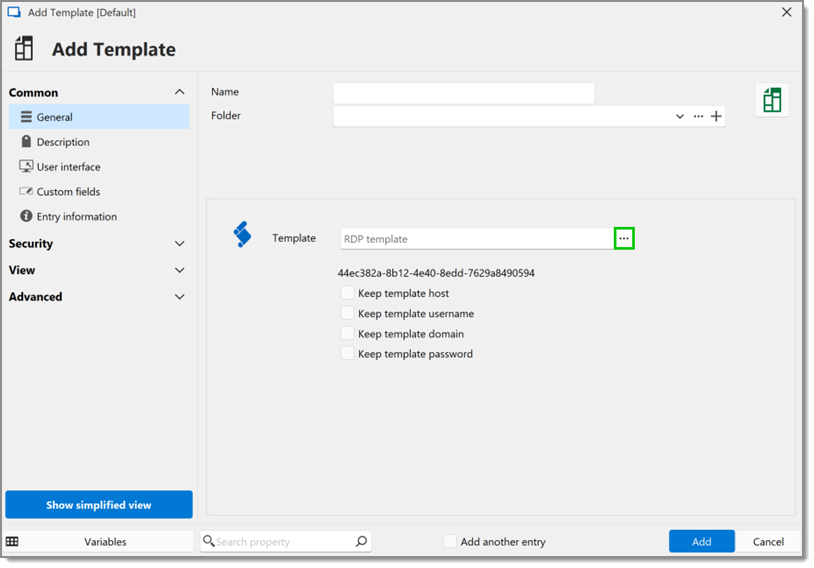The width and height of the screenshot is (814, 568).
Task: Open template browse ellipsis button
Action: pos(624,238)
